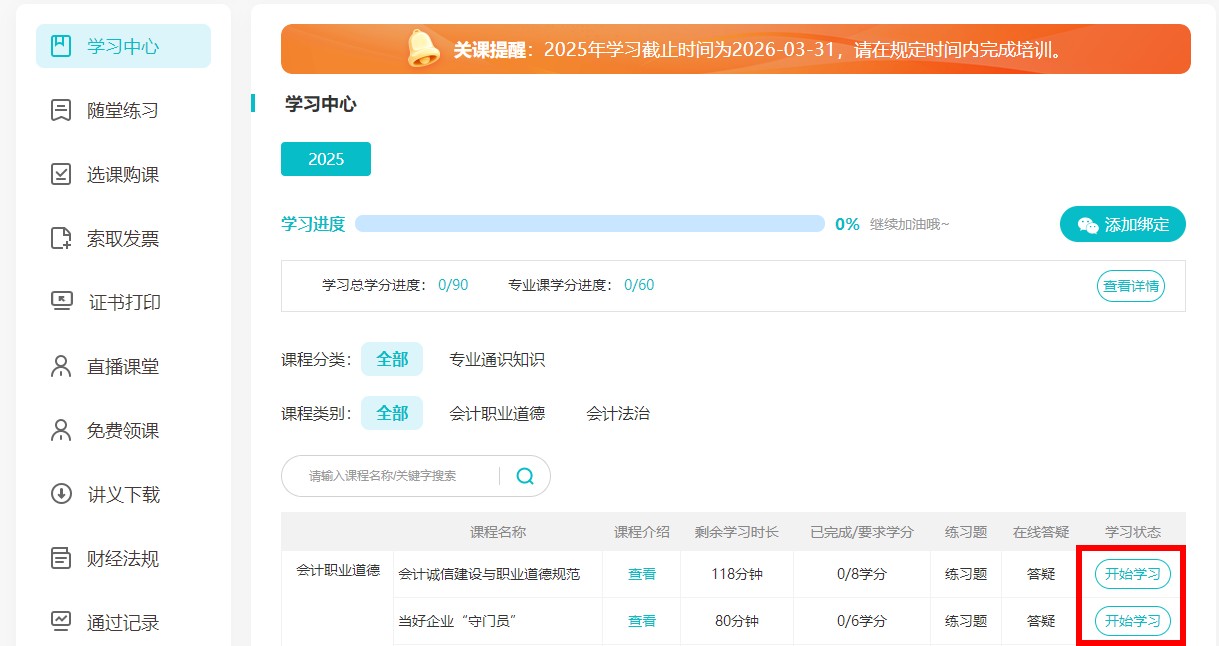
Task: Click the 直播课堂 person icon
Action: pos(61,366)
